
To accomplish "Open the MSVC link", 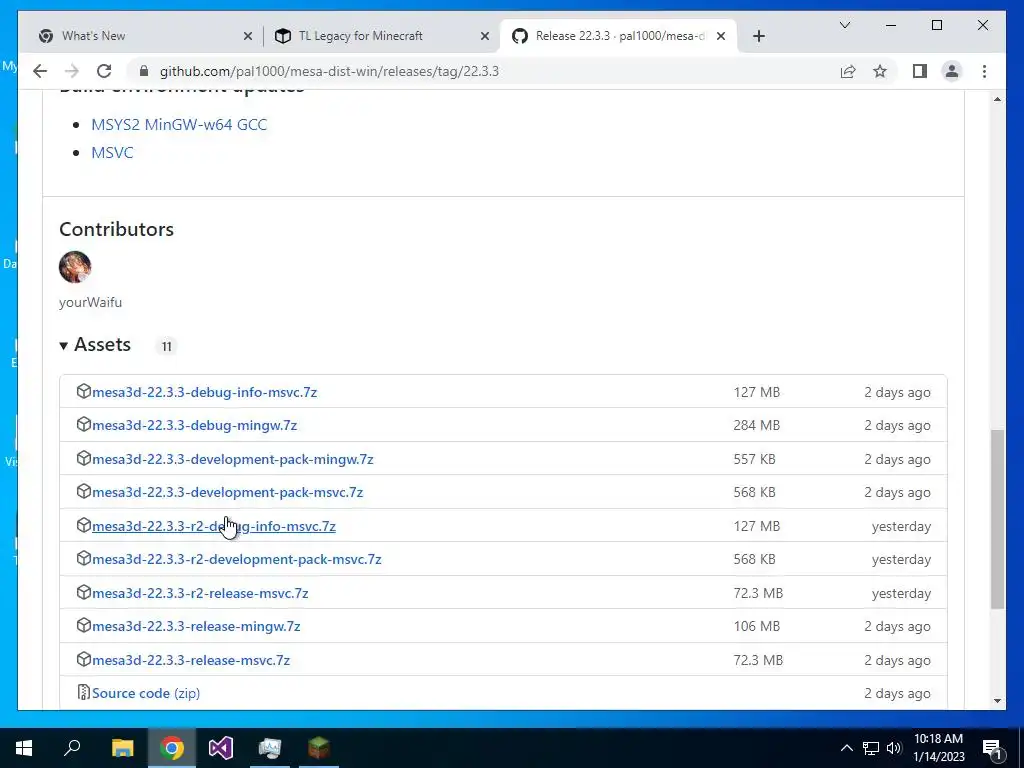I will (112, 152).
